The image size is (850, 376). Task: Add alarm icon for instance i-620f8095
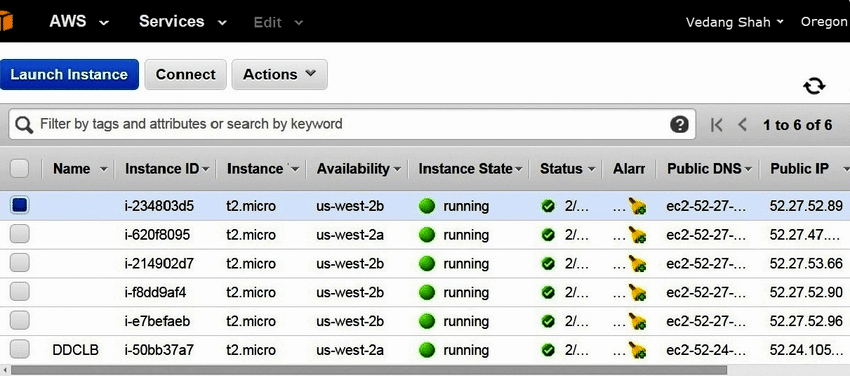pos(638,235)
